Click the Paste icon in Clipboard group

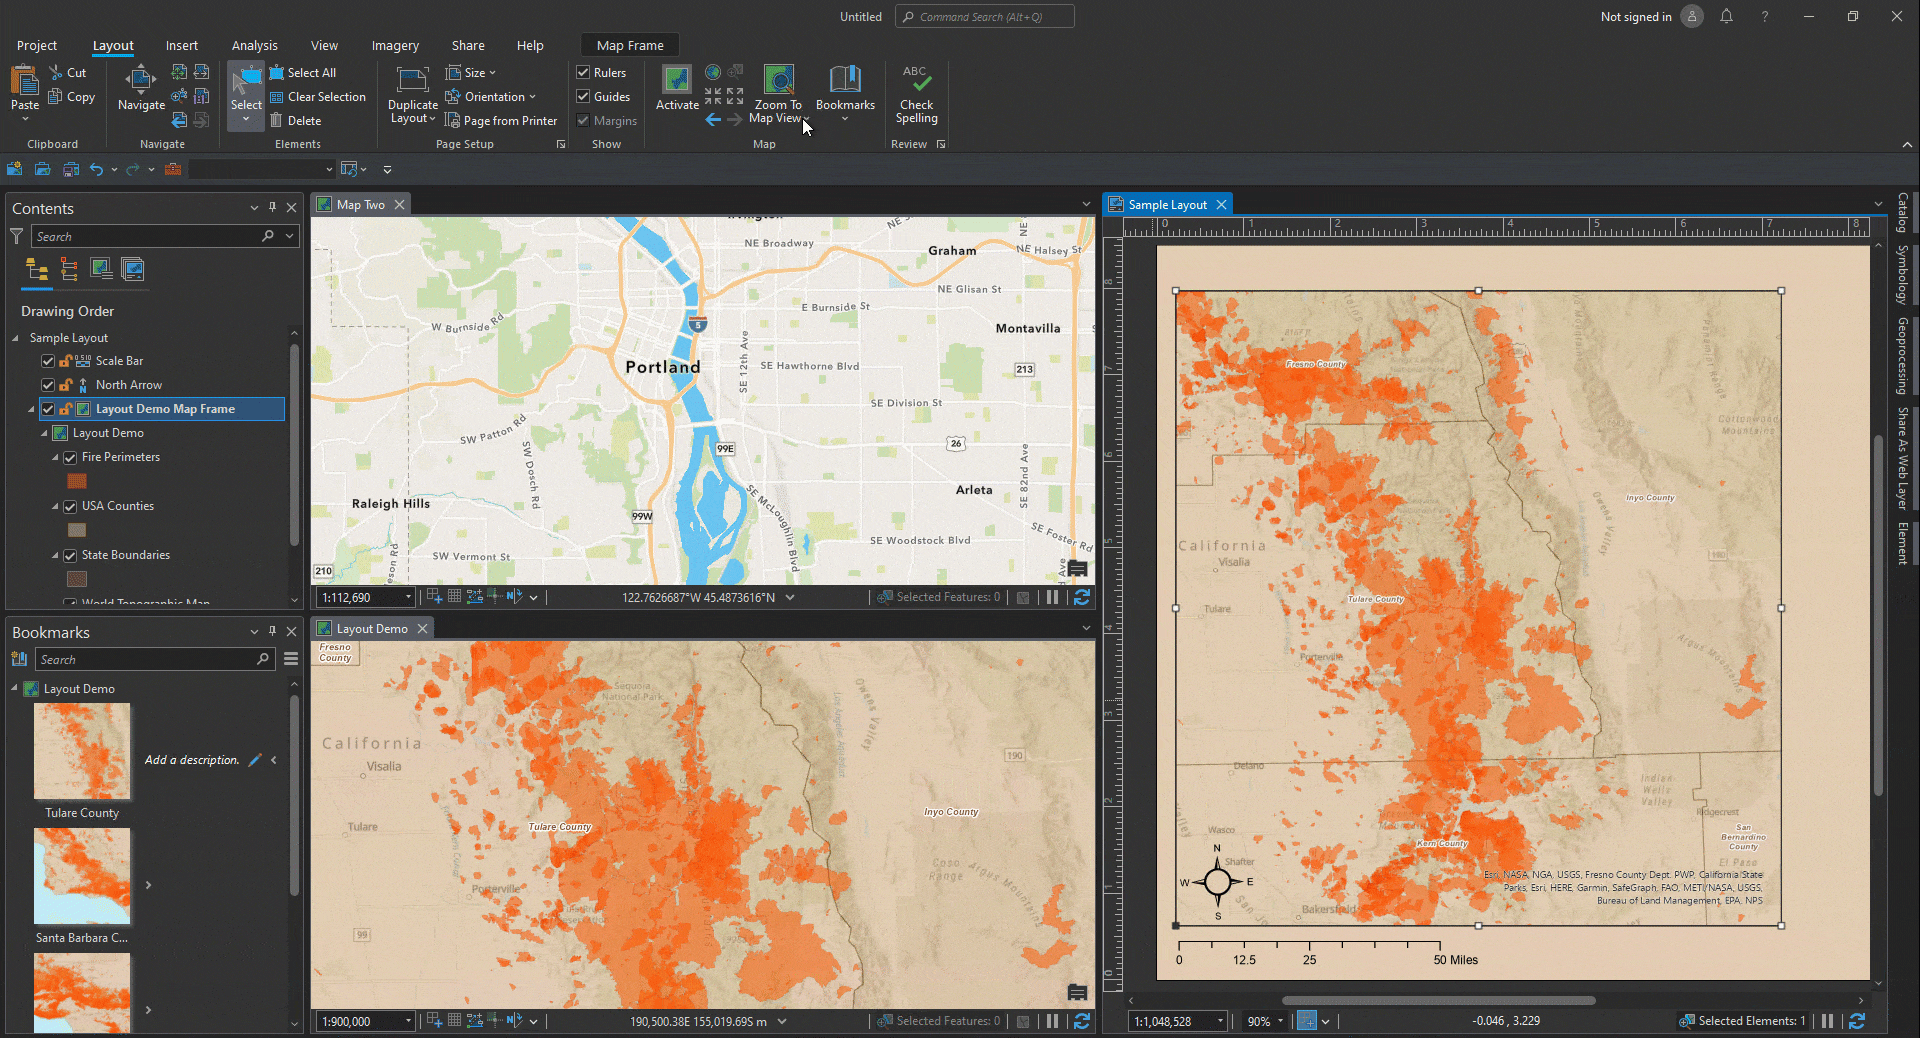[x=24, y=80]
